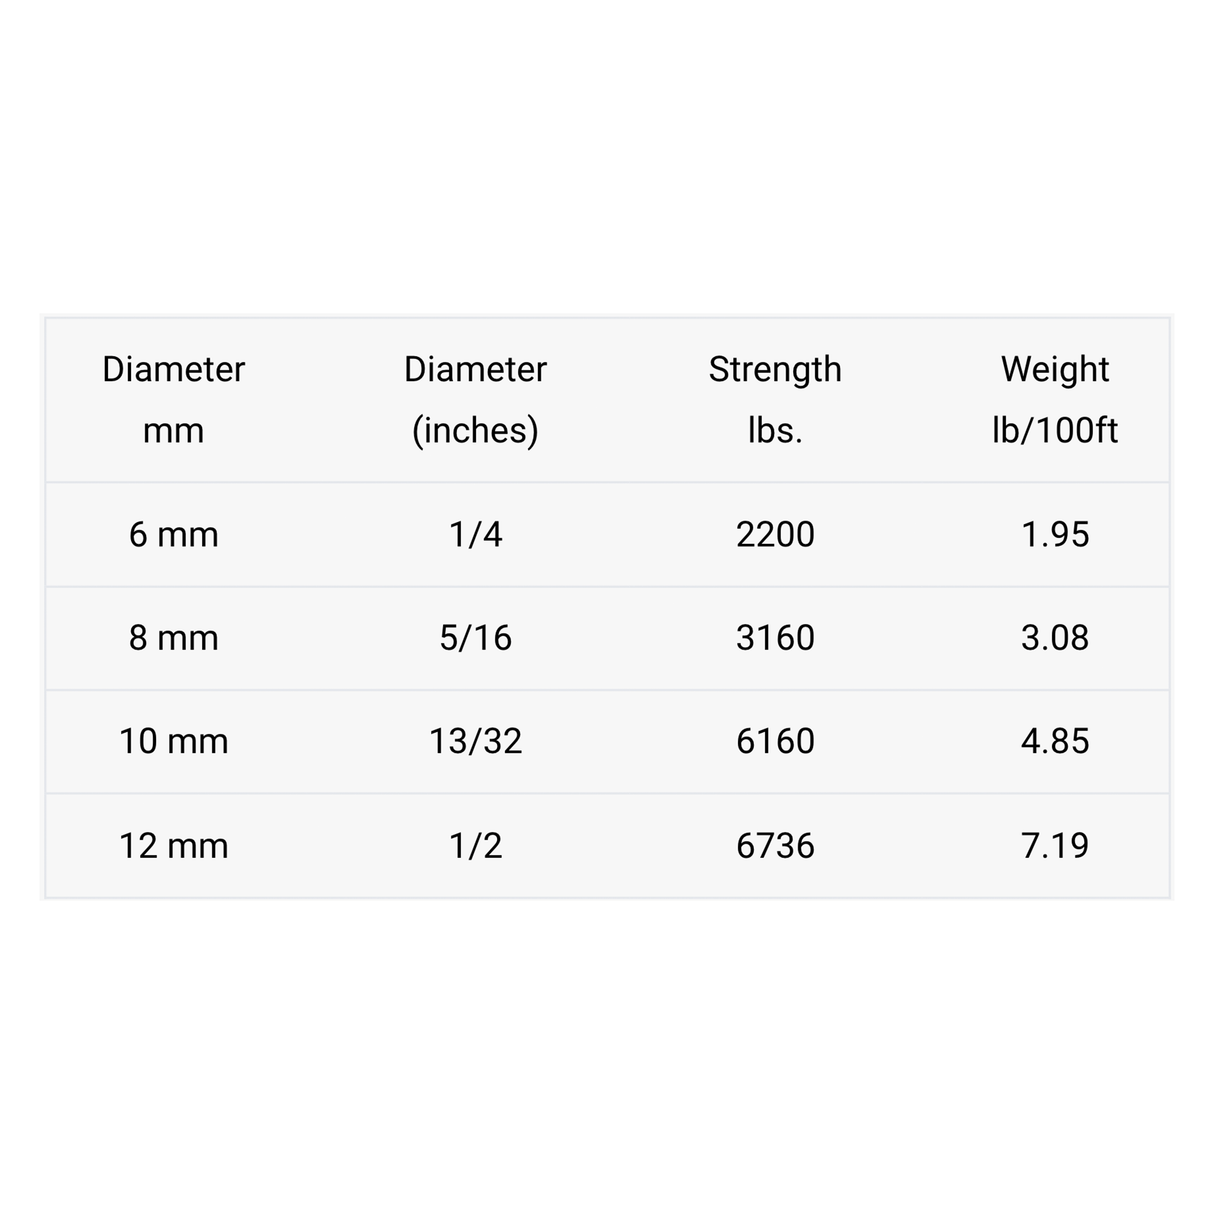Click the "8 mm" diameter cell
The image size is (1214, 1214).
tap(174, 638)
